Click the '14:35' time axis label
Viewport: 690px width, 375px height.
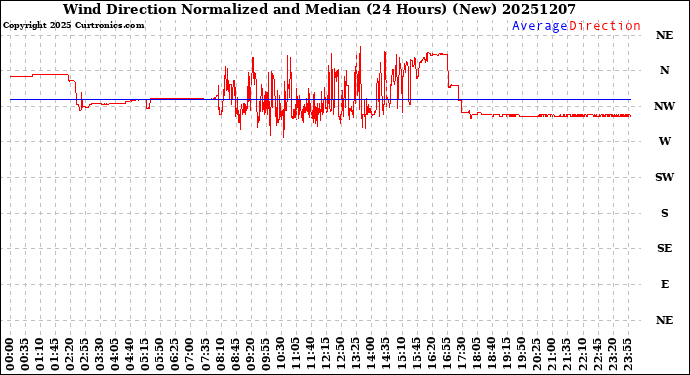point(385,354)
